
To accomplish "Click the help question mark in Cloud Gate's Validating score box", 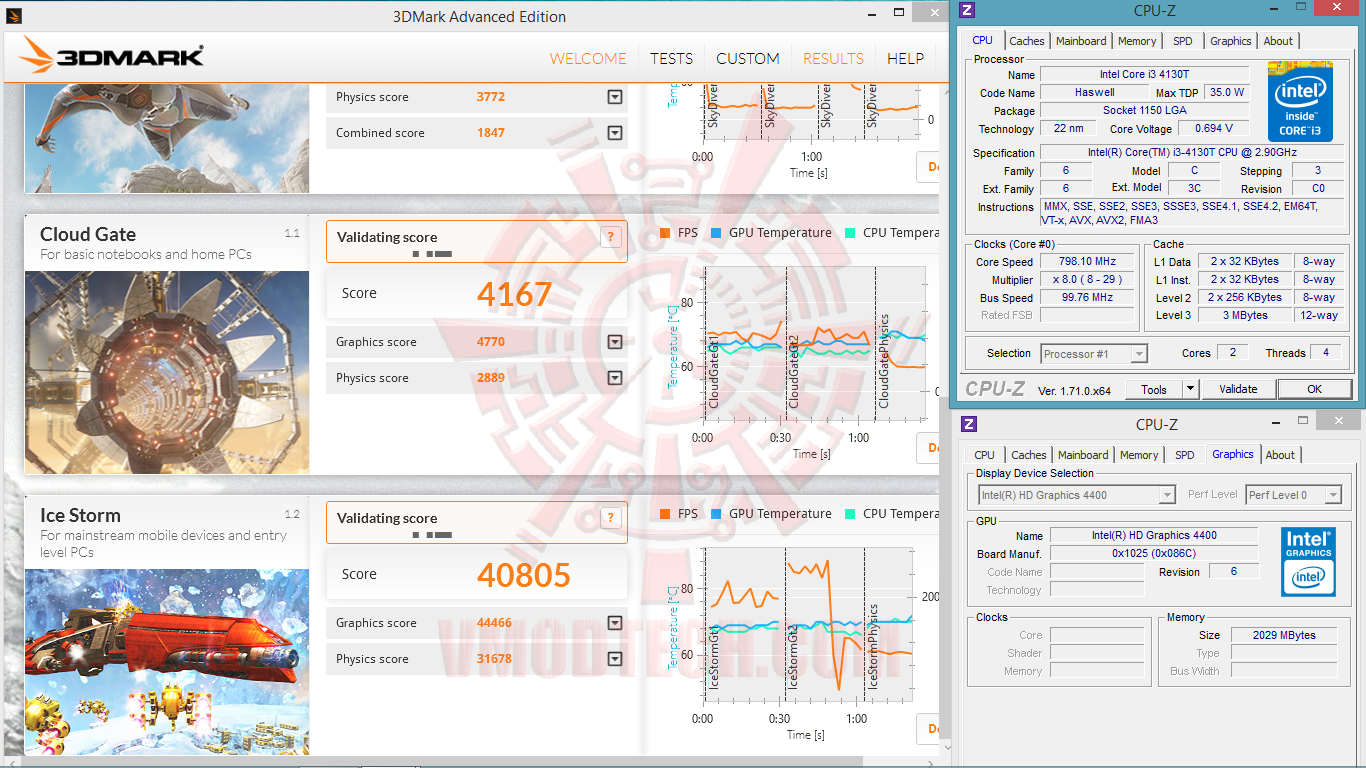I will point(610,237).
